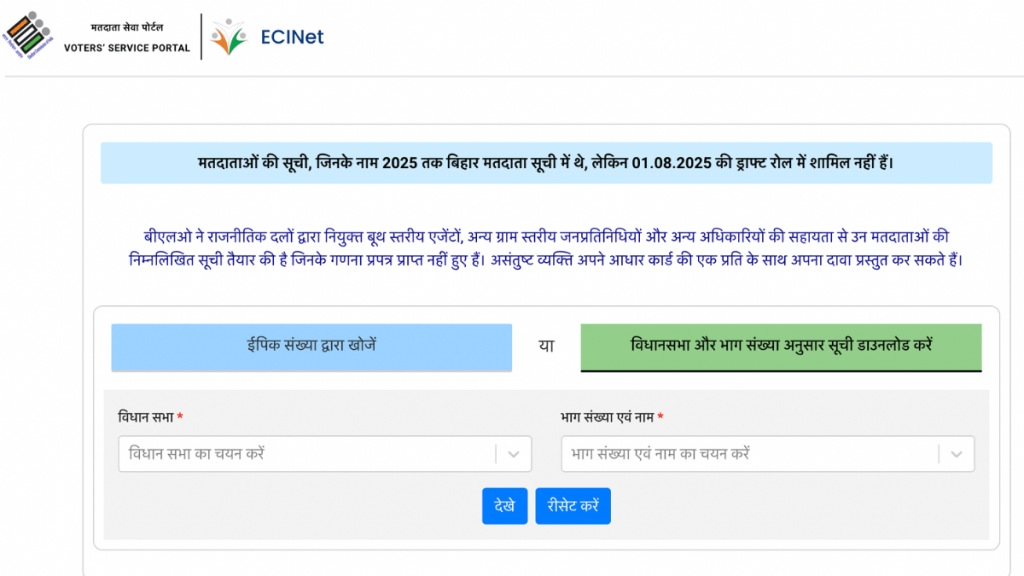The image size is (1024, 576).
Task: Click the या divider text between tabs
Action: [545, 347]
